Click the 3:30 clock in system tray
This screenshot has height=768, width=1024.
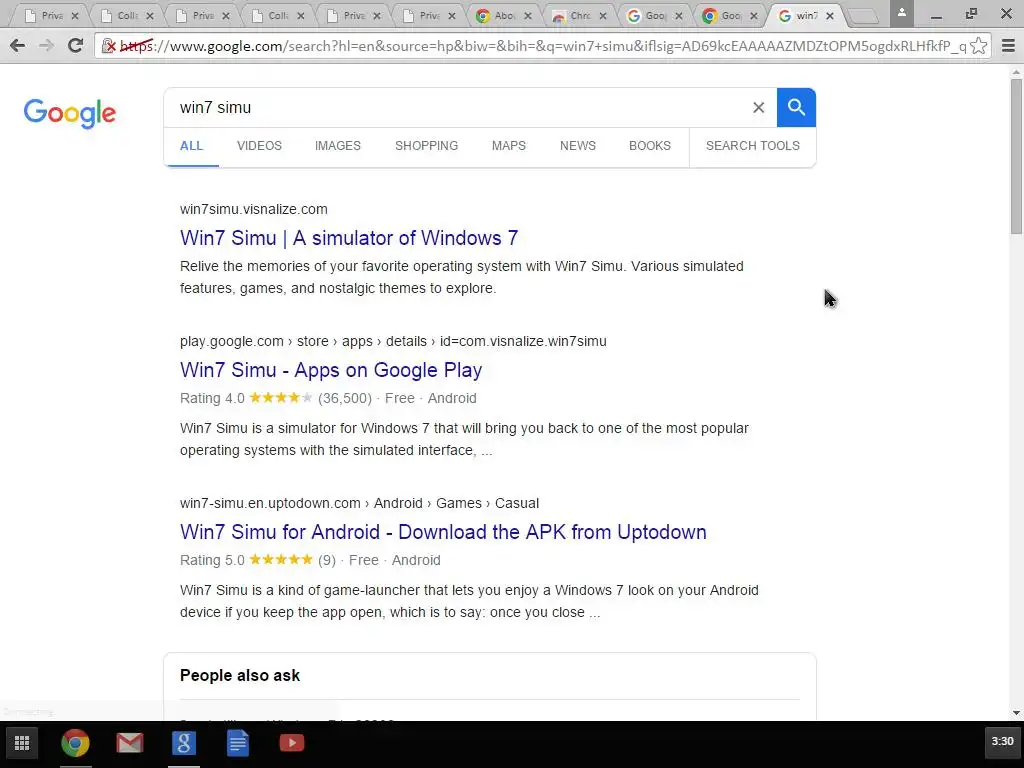point(1002,741)
